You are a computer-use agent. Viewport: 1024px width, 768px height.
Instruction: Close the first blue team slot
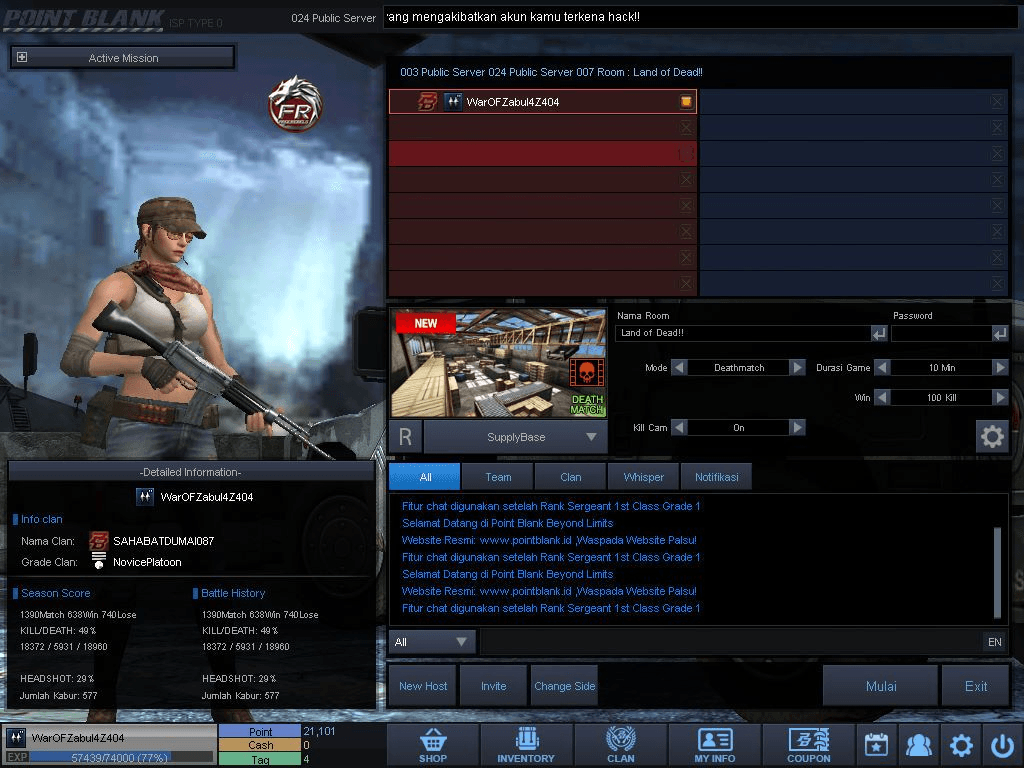click(997, 101)
